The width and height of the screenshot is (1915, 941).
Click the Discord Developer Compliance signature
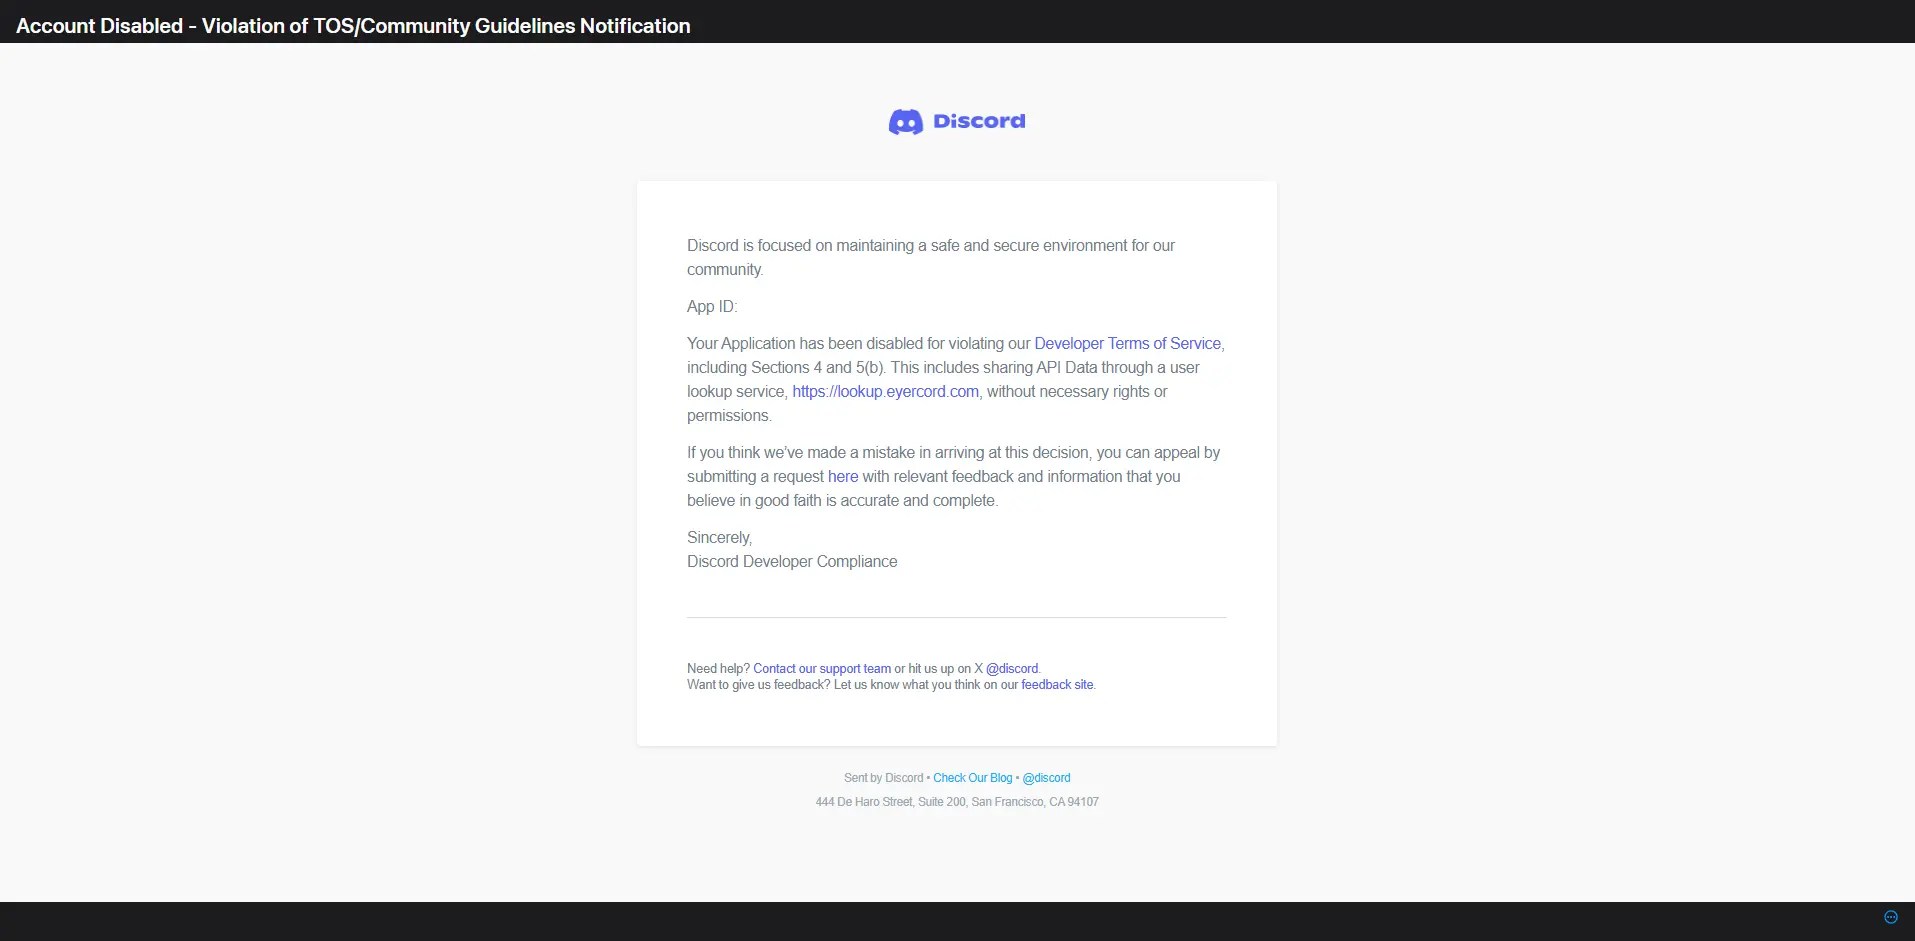click(x=791, y=561)
